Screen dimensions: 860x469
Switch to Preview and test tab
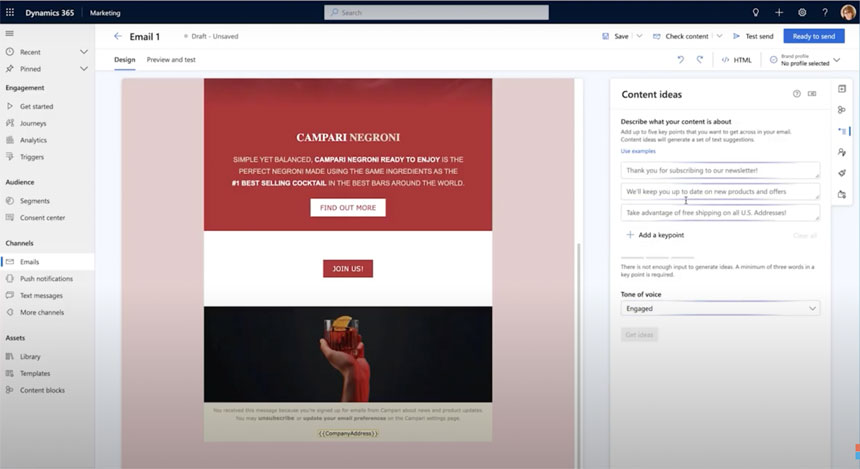[x=171, y=60]
